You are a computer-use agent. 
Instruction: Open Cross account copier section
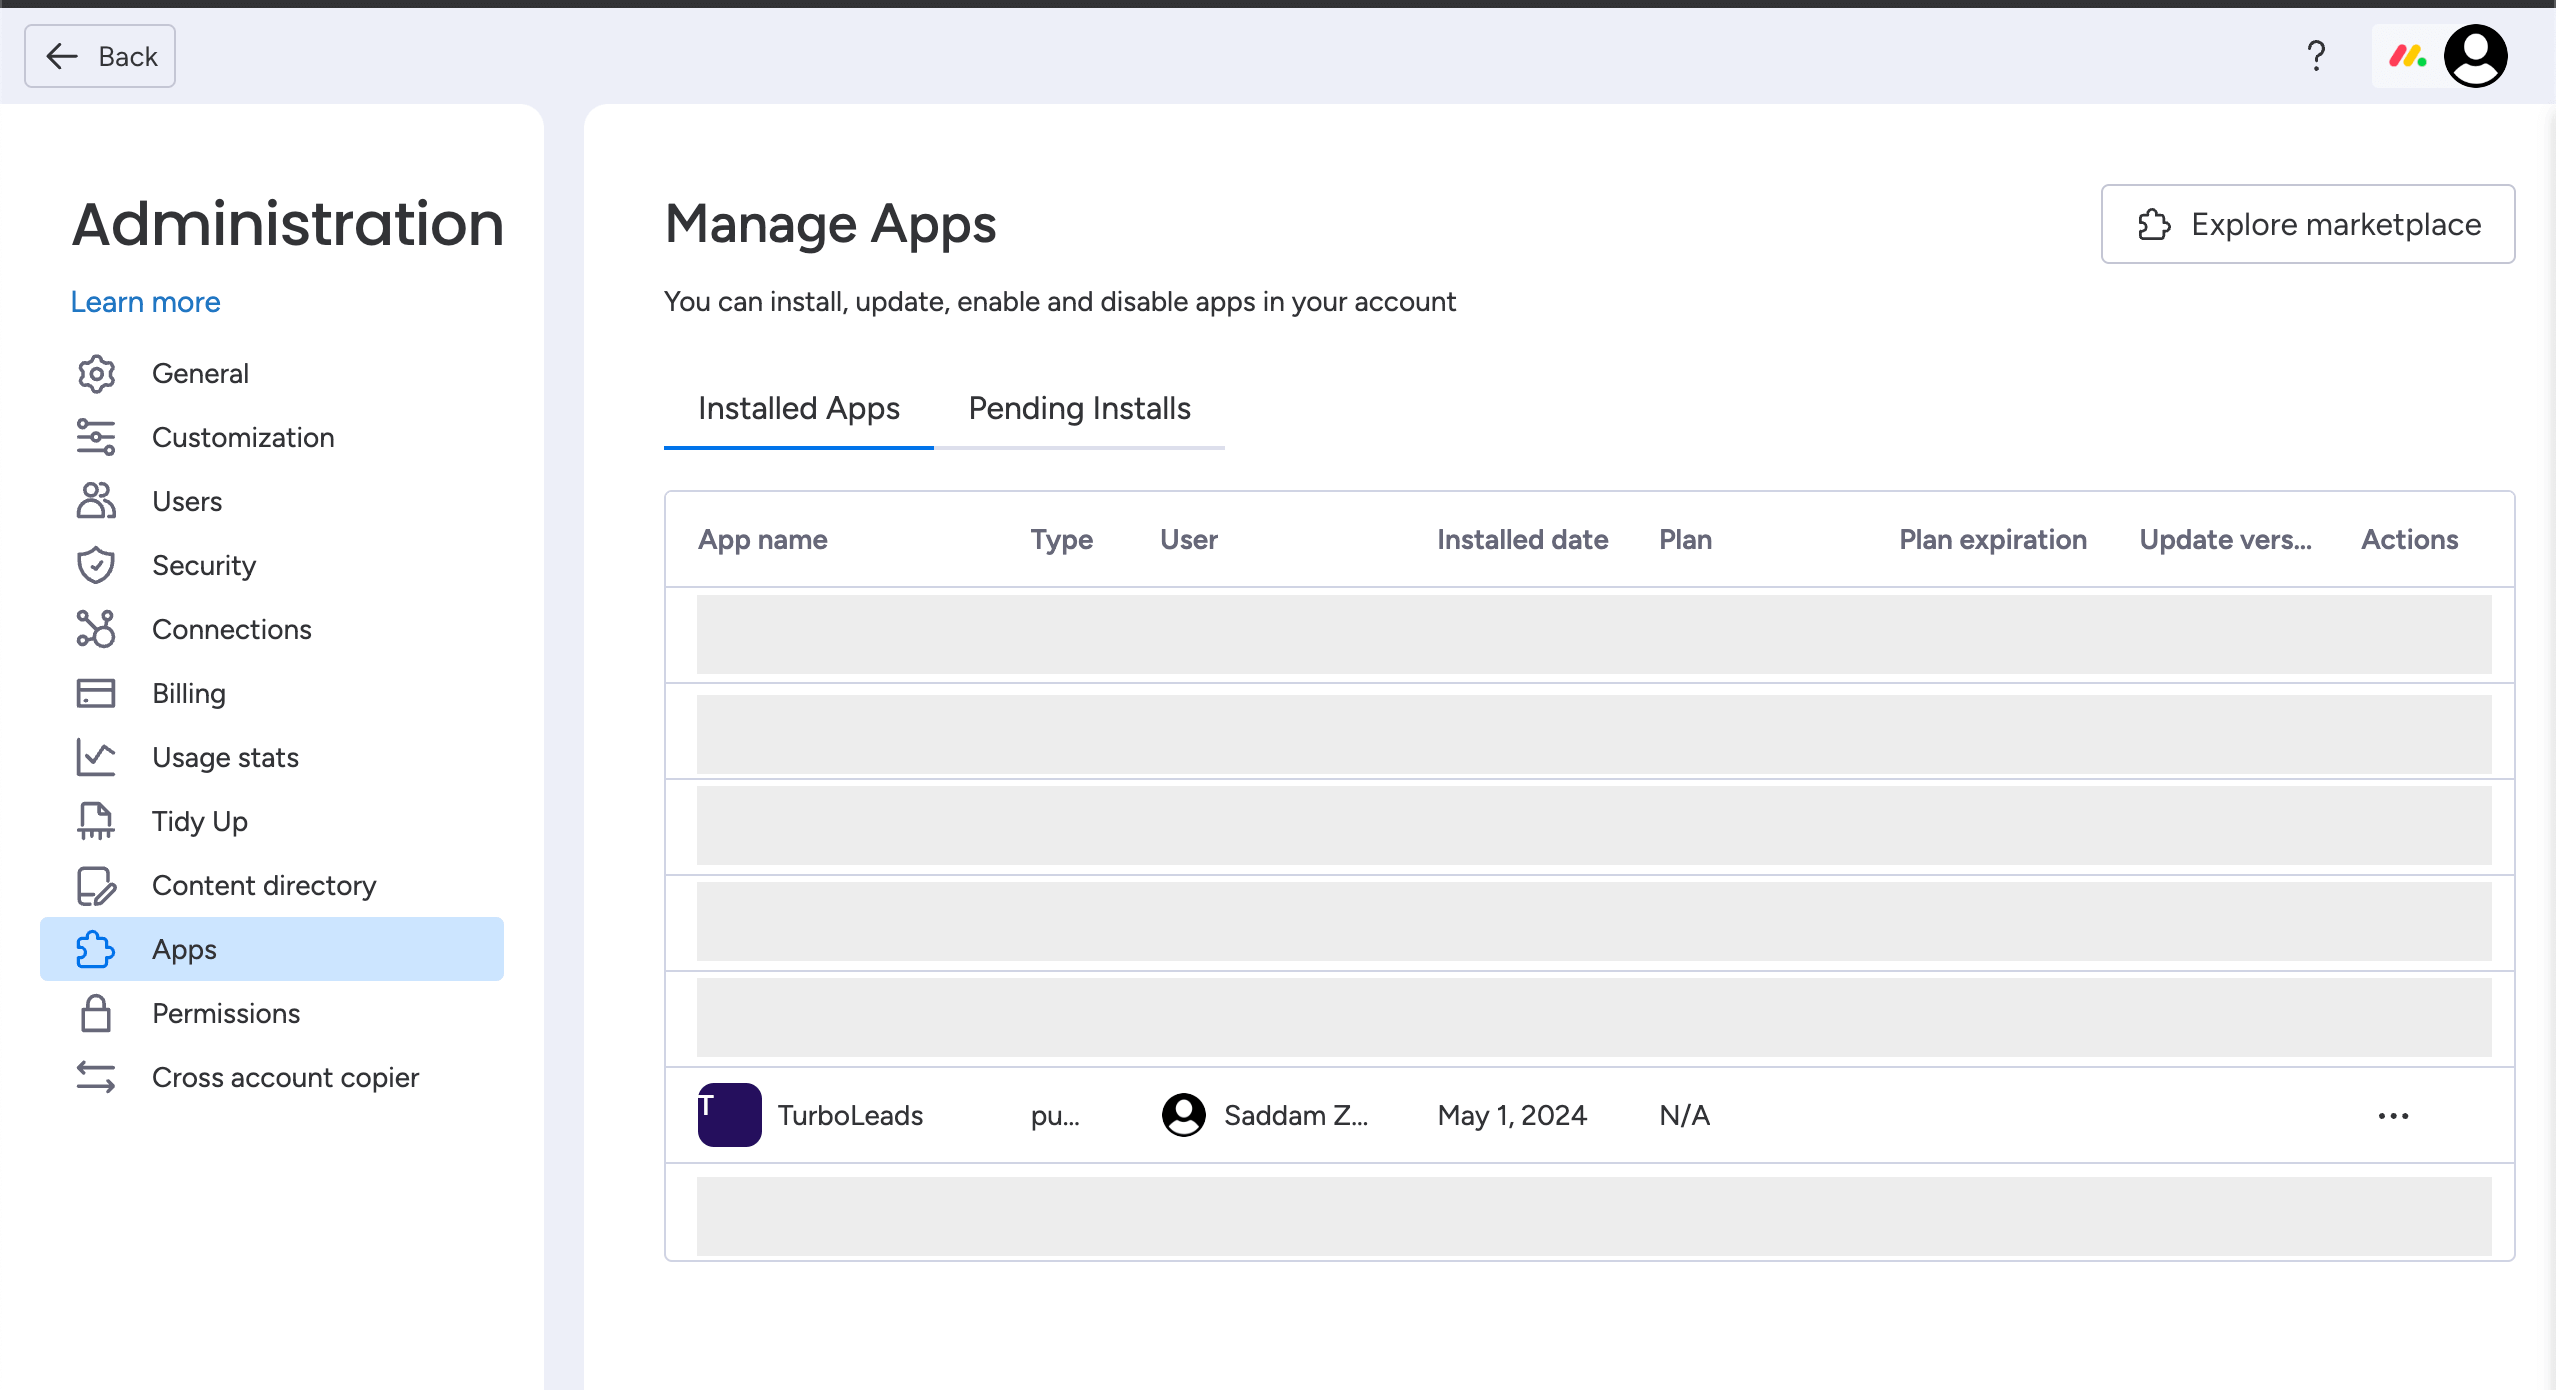click(285, 1078)
